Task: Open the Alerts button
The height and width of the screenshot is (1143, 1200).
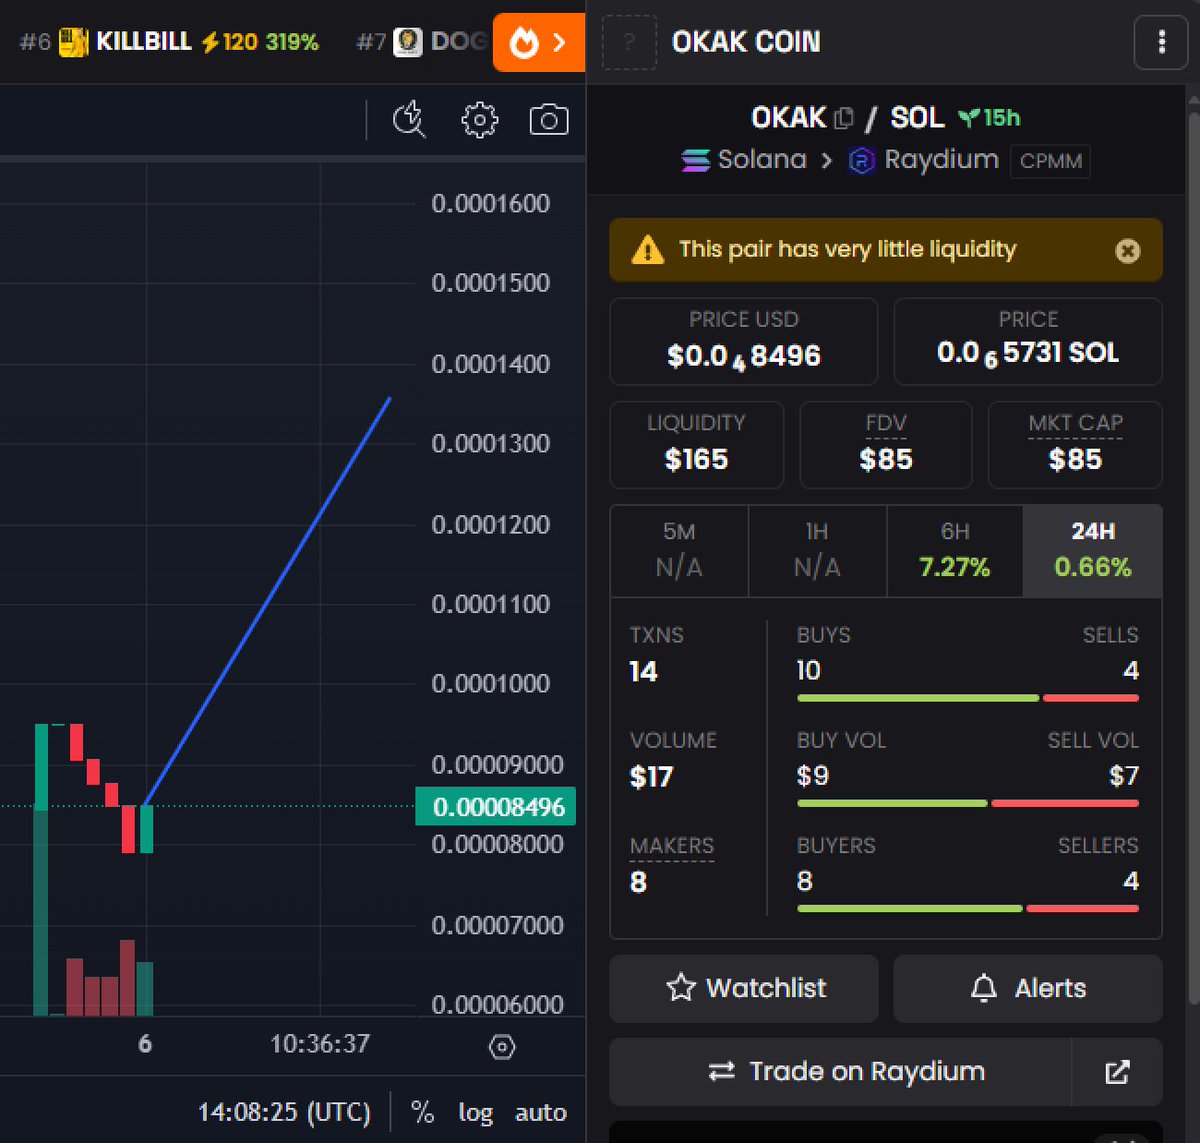Action: coord(1028,988)
